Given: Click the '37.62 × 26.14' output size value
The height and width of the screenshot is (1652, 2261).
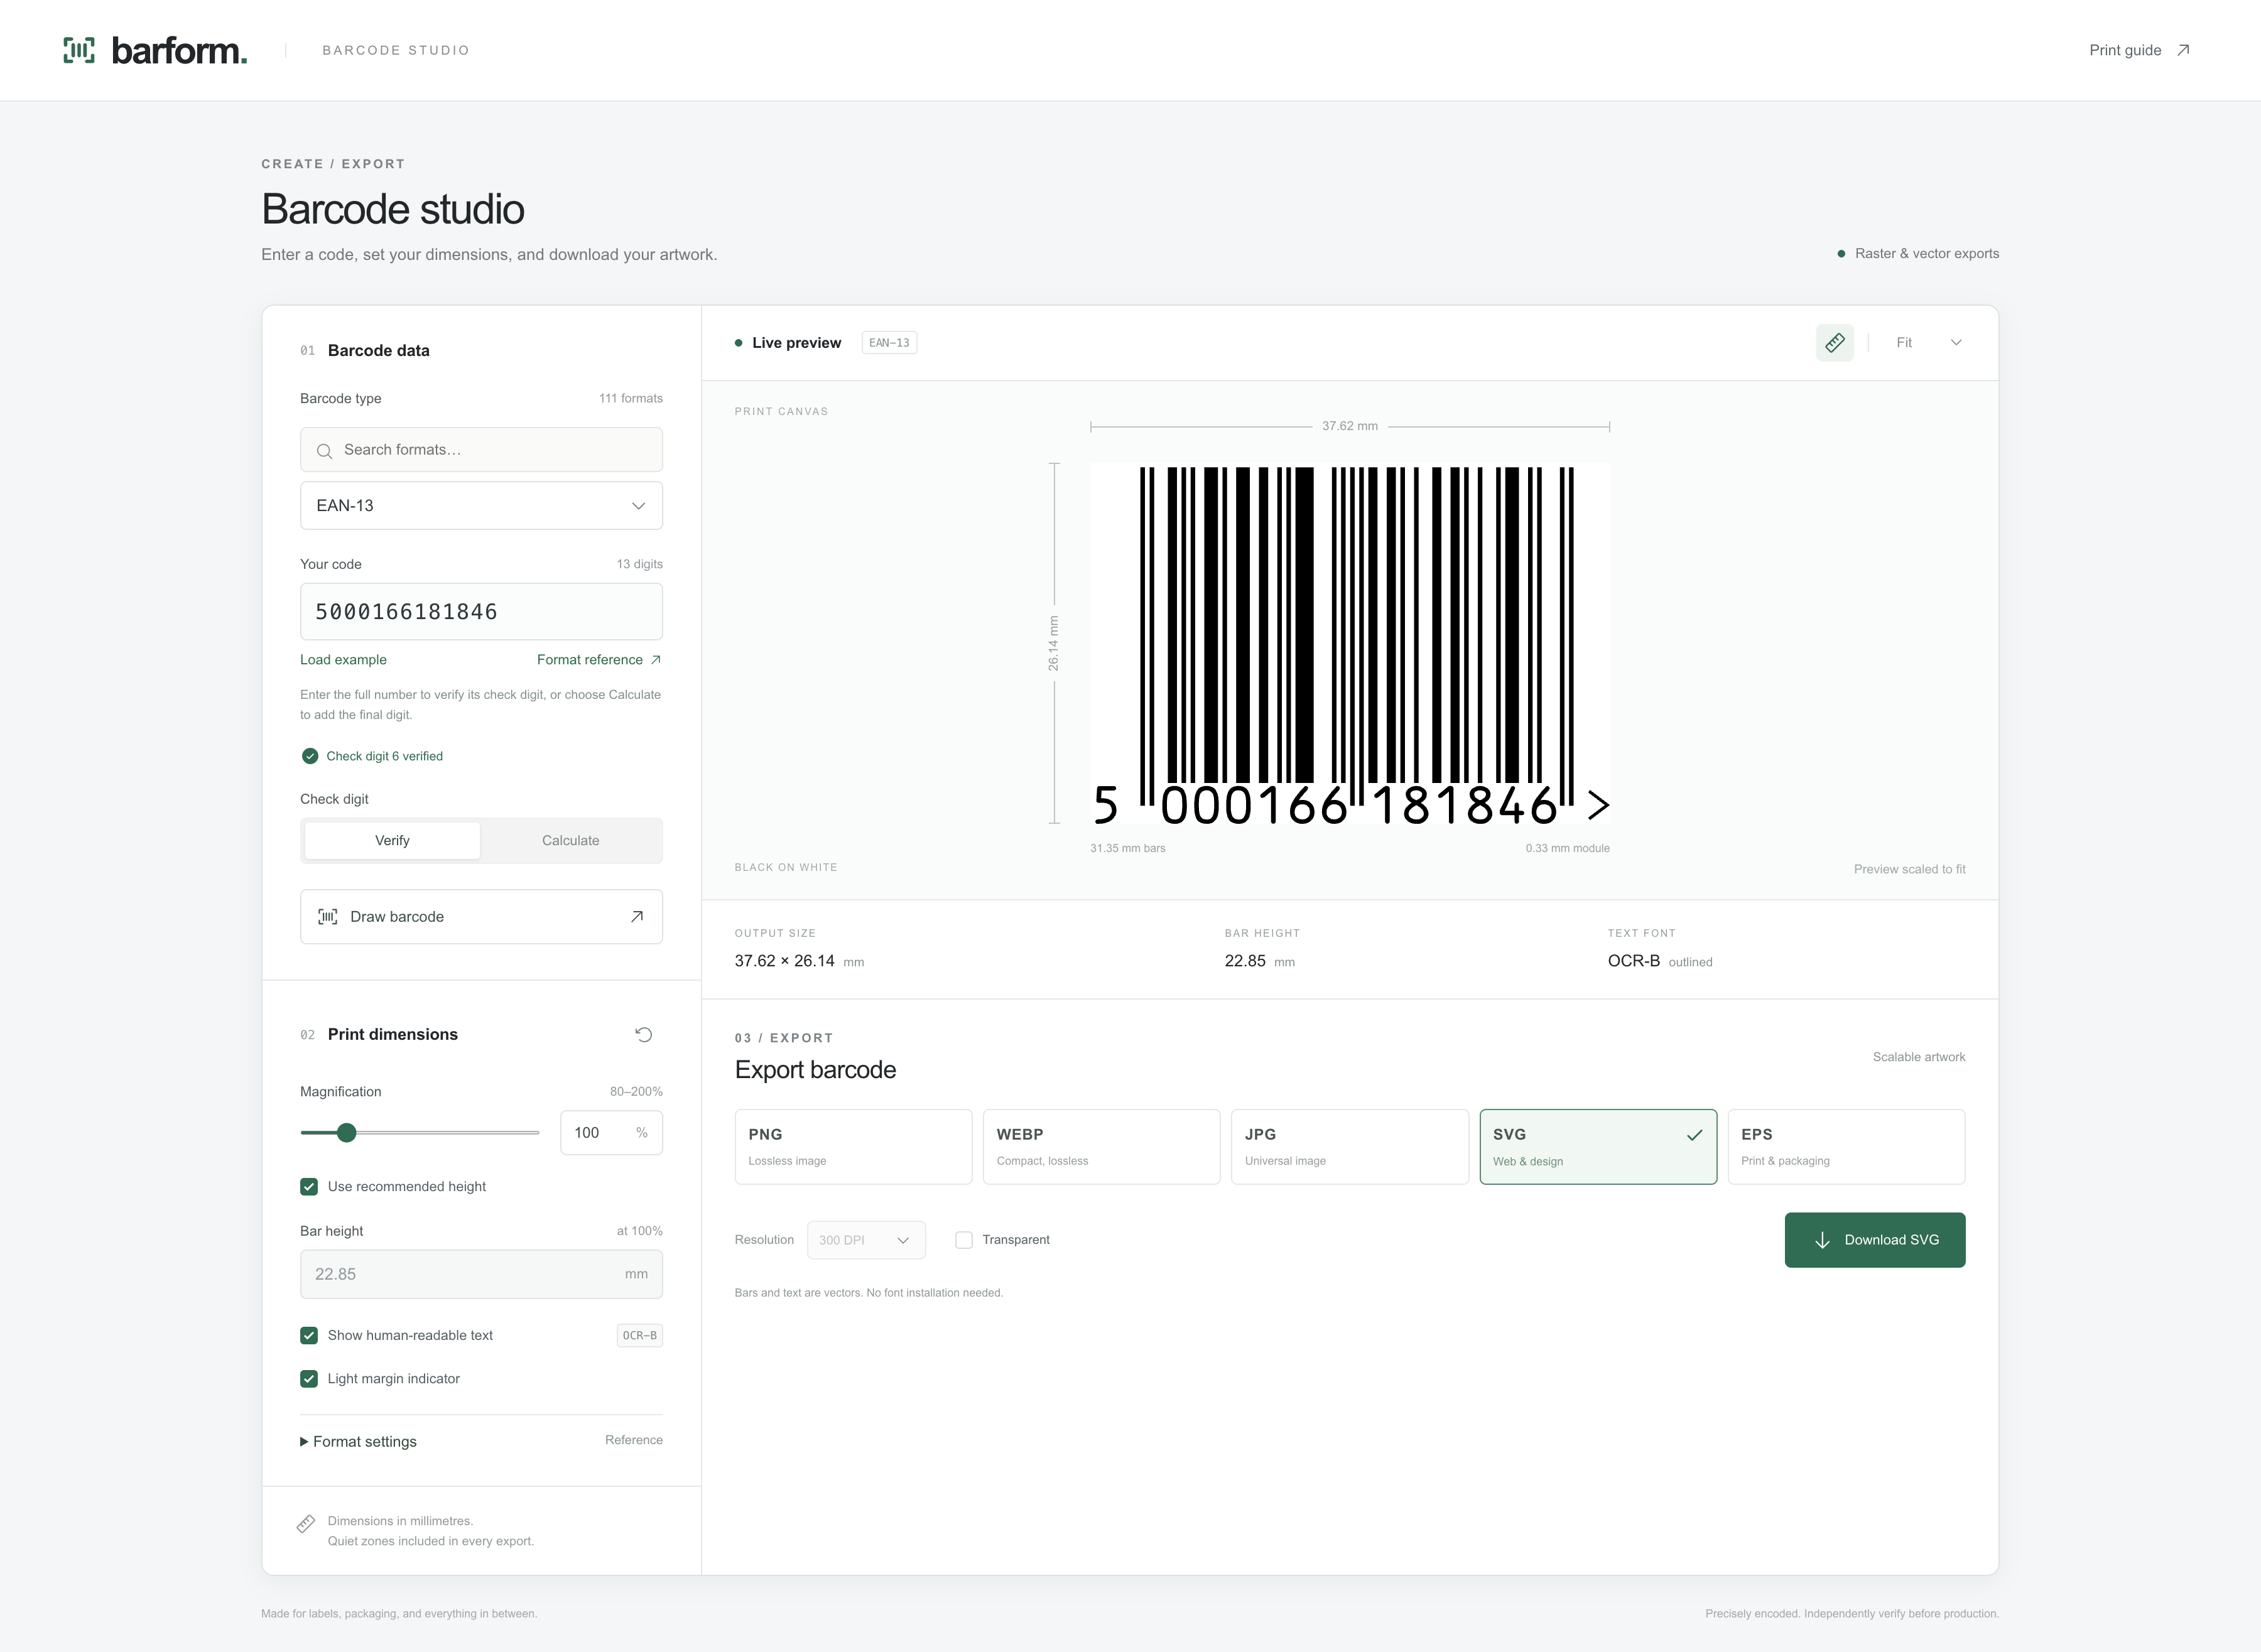Looking at the screenshot, I should (x=784, y=961).
